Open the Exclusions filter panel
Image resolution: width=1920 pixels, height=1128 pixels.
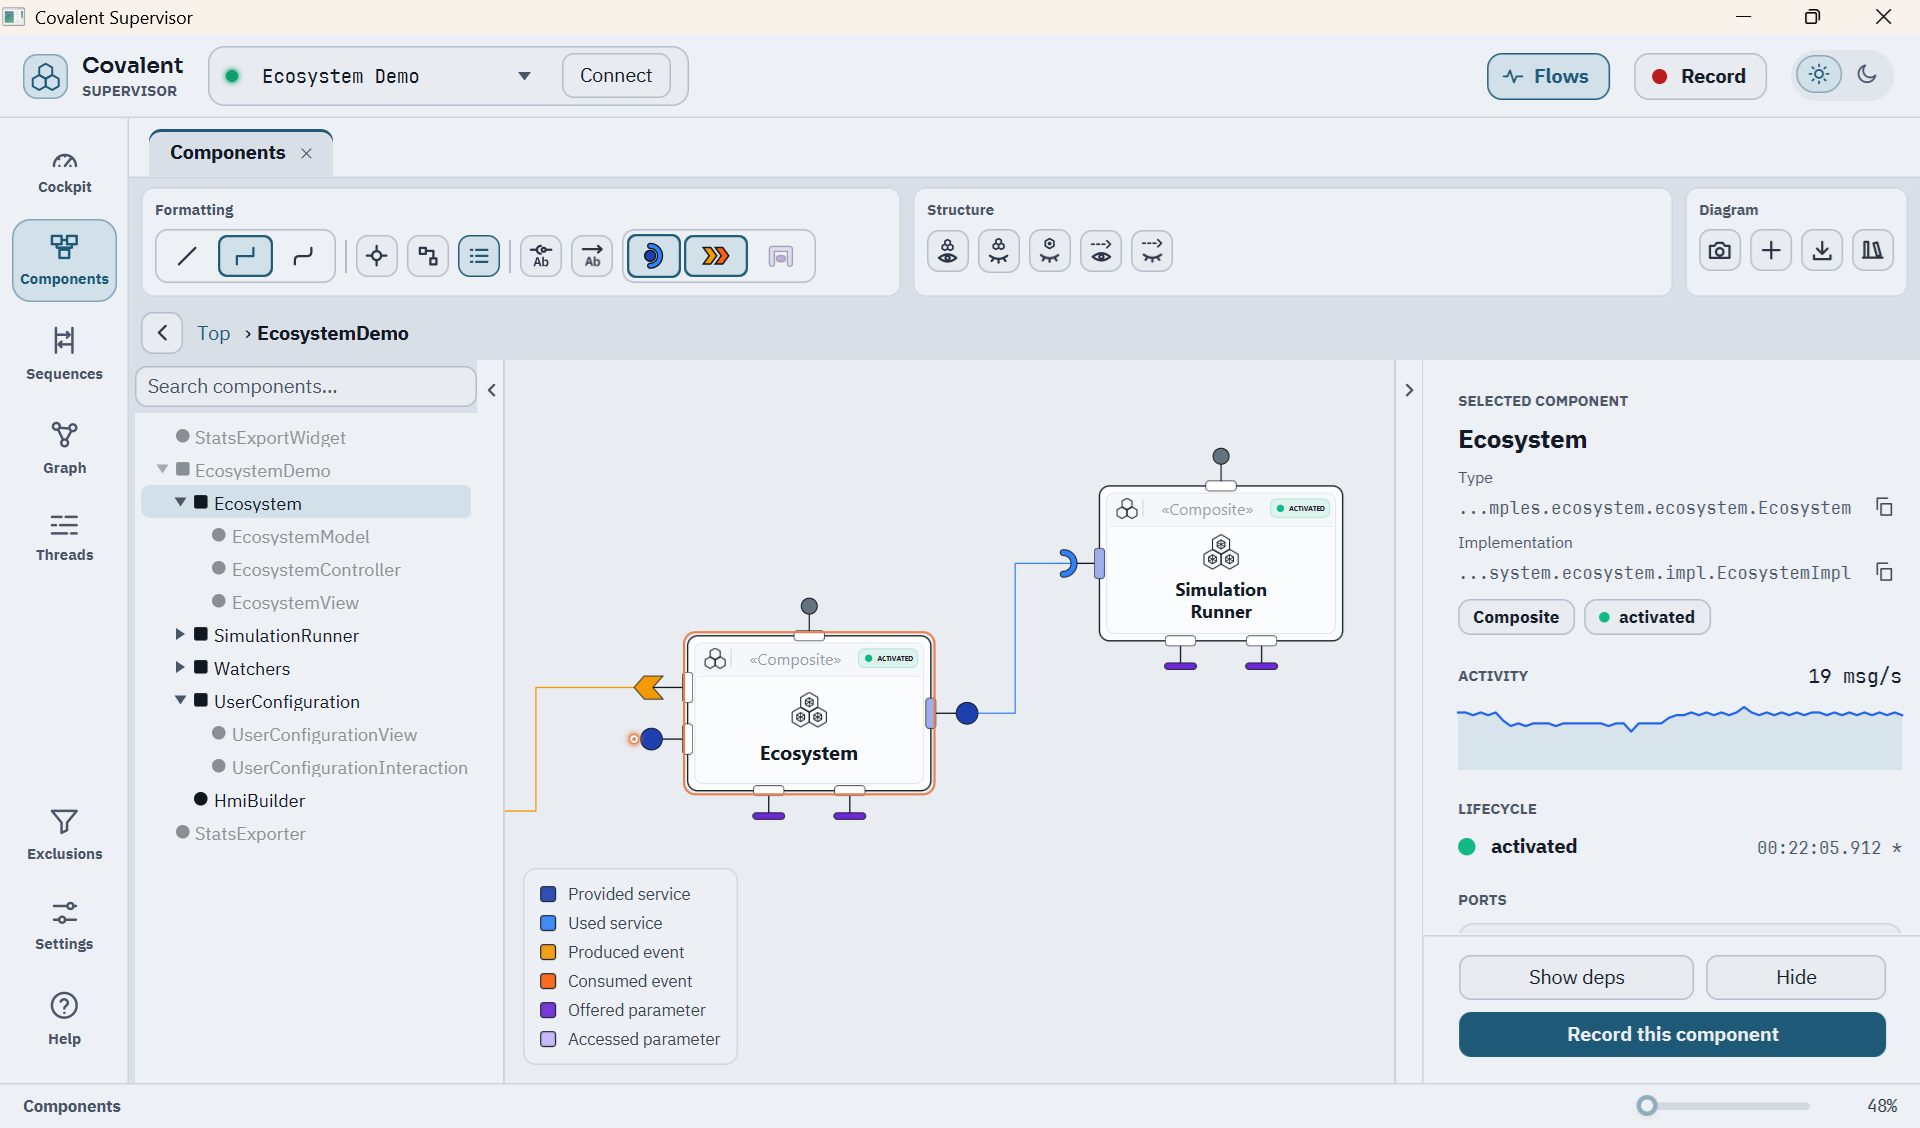point(64,834)
